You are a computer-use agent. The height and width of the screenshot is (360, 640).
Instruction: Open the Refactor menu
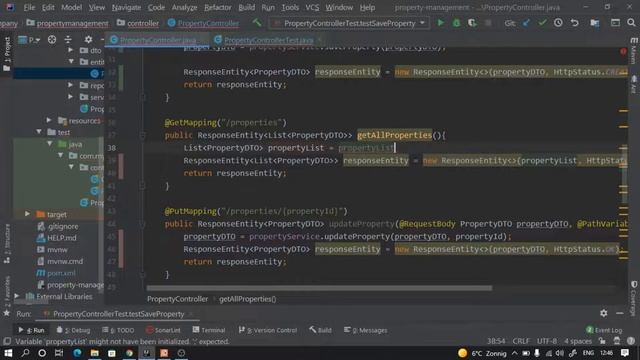pyautogui.click(x=218, y=7)
